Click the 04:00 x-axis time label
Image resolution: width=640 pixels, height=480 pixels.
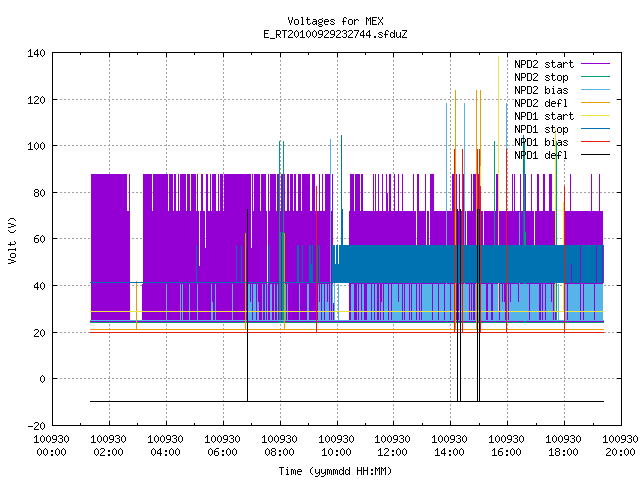pyautogui.click(x=165, y=453)
